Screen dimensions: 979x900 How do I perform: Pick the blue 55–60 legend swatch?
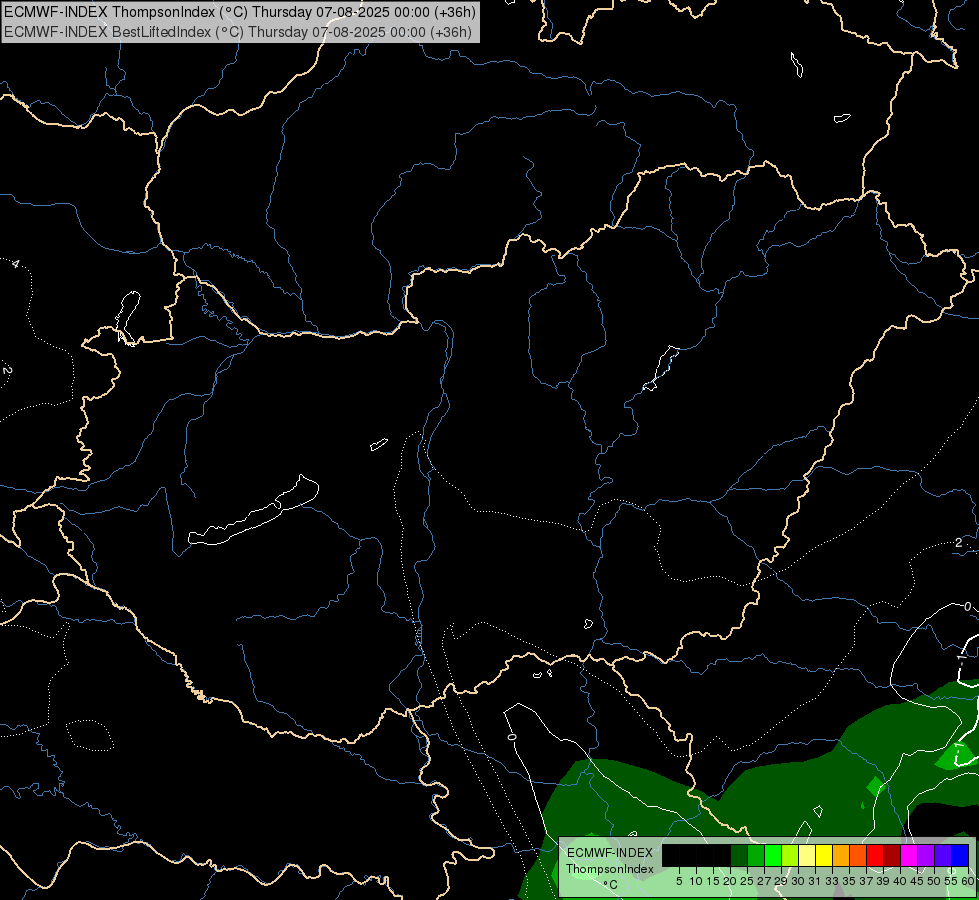click(960, 856)
